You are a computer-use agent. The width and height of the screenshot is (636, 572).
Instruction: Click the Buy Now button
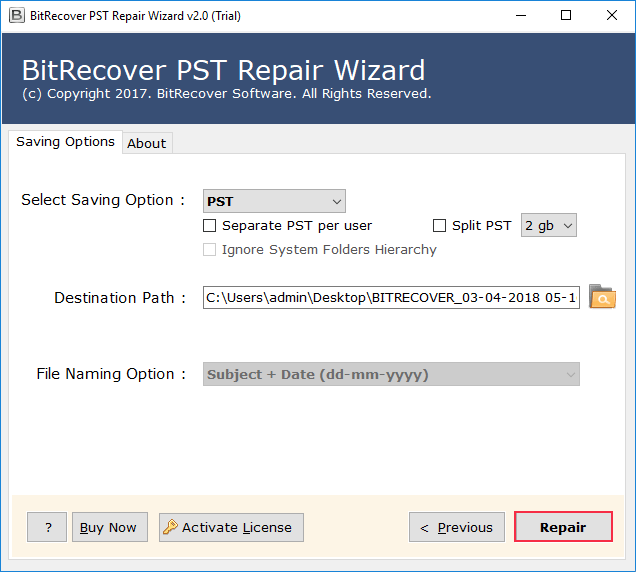coord(110,527)
